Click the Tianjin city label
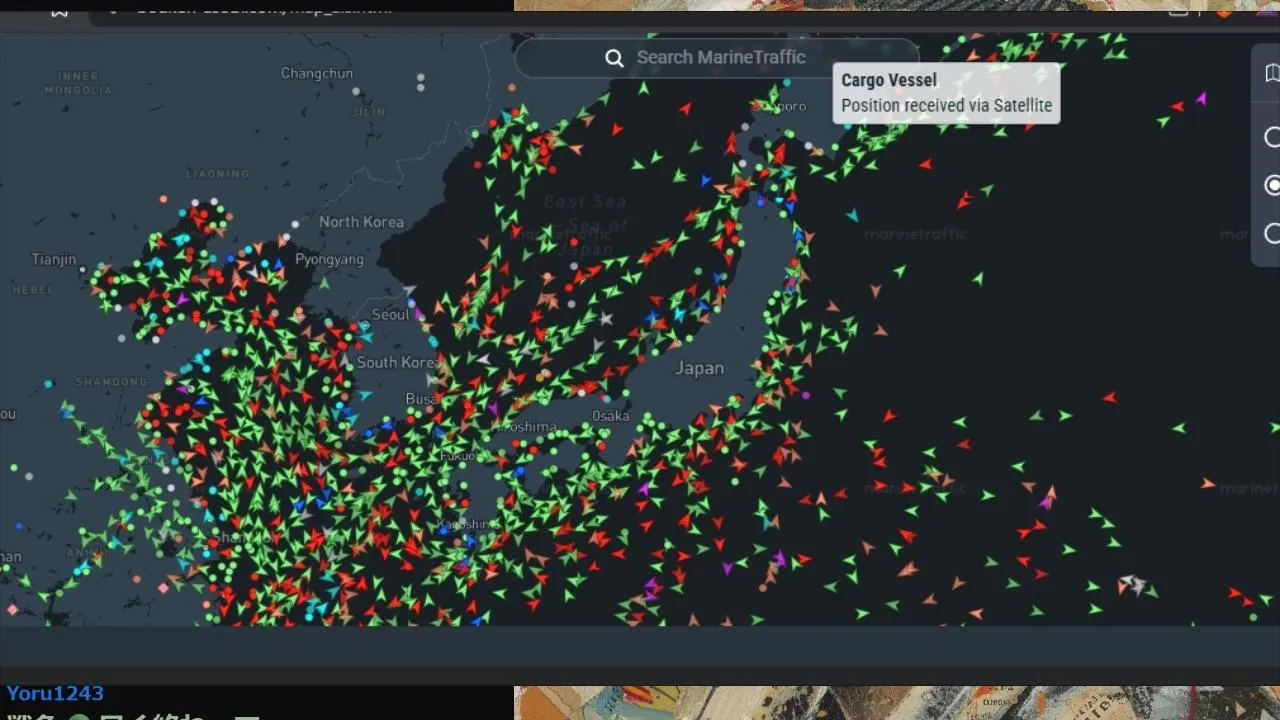The image size is (1280, 720). click(x=54, y=259)
